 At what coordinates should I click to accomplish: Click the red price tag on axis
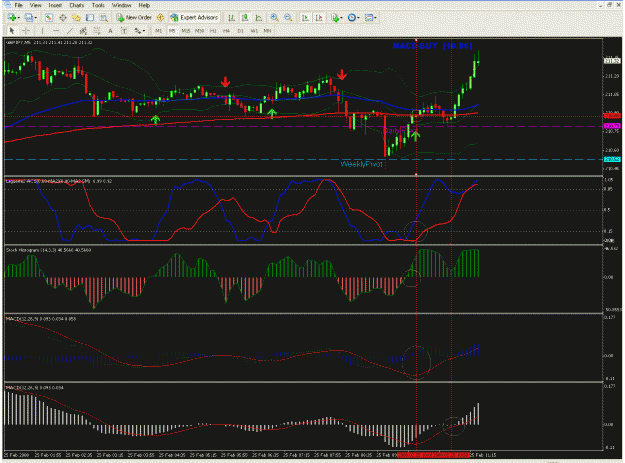point(612,116)
